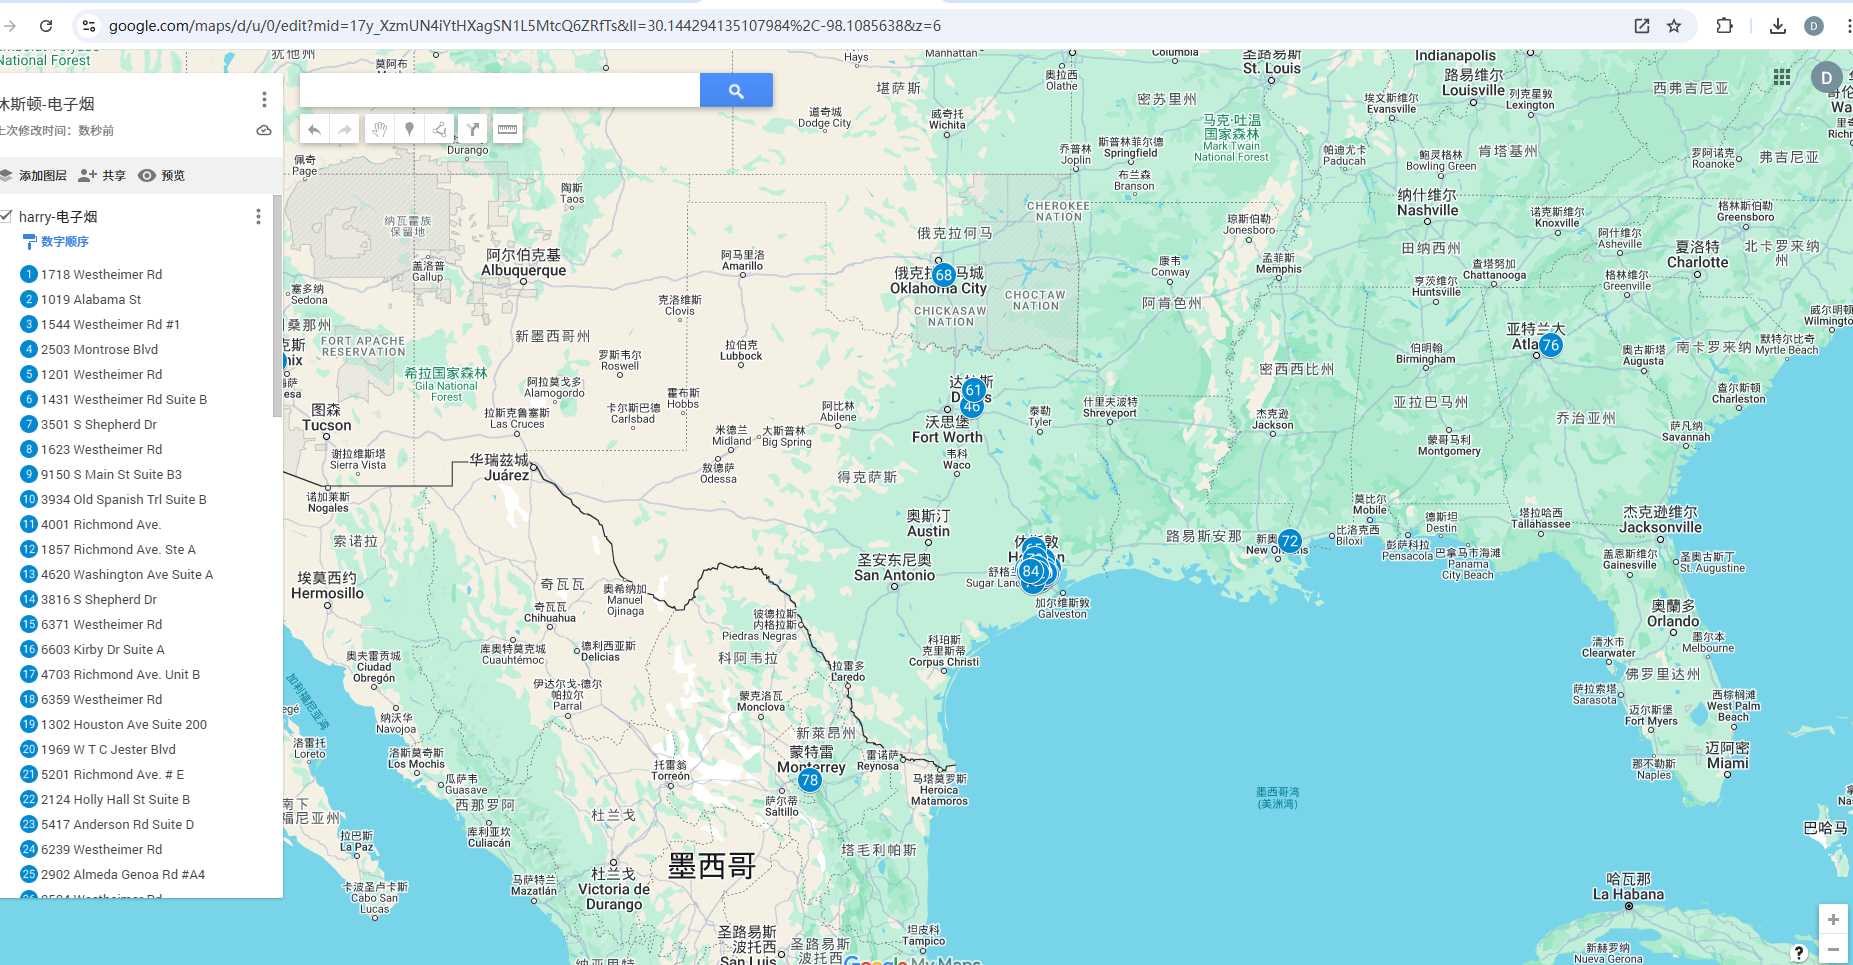Image resolution: width=1853 pixels, height=965 pixels.
Task: Select the hand pan tool
Action: point(379,129)
